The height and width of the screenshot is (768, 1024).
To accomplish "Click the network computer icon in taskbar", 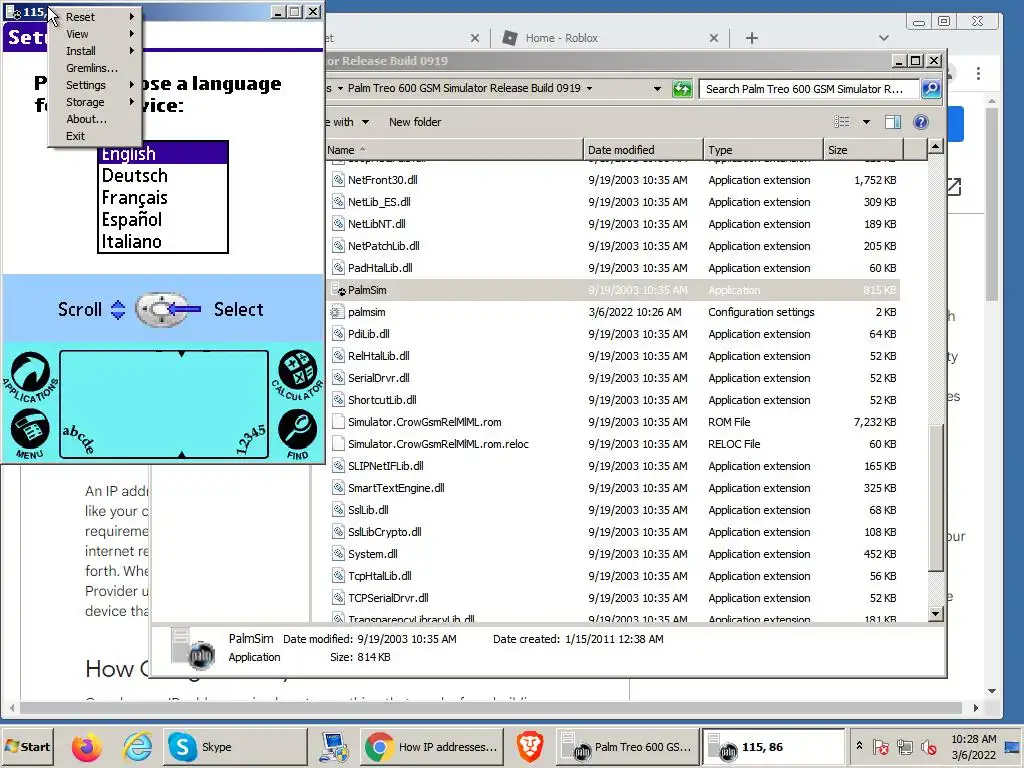I will (334, 747).
